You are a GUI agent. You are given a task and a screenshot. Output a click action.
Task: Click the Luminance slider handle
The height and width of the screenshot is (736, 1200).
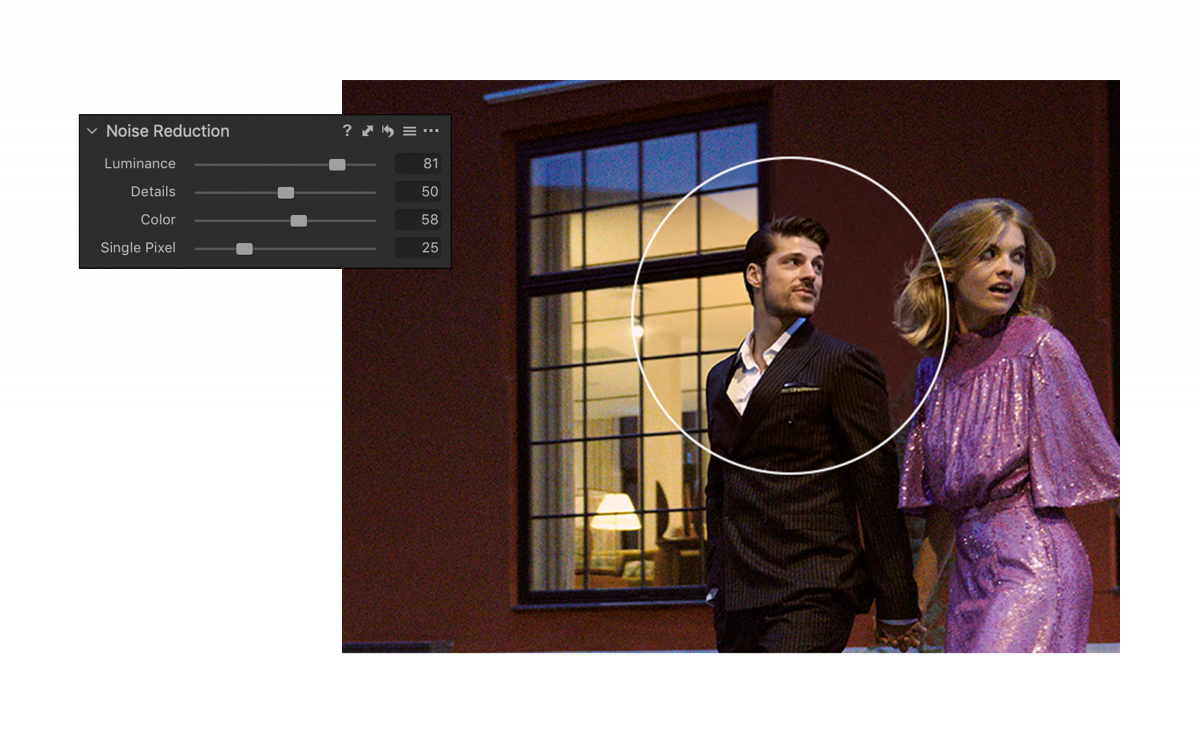coord(337,164)
